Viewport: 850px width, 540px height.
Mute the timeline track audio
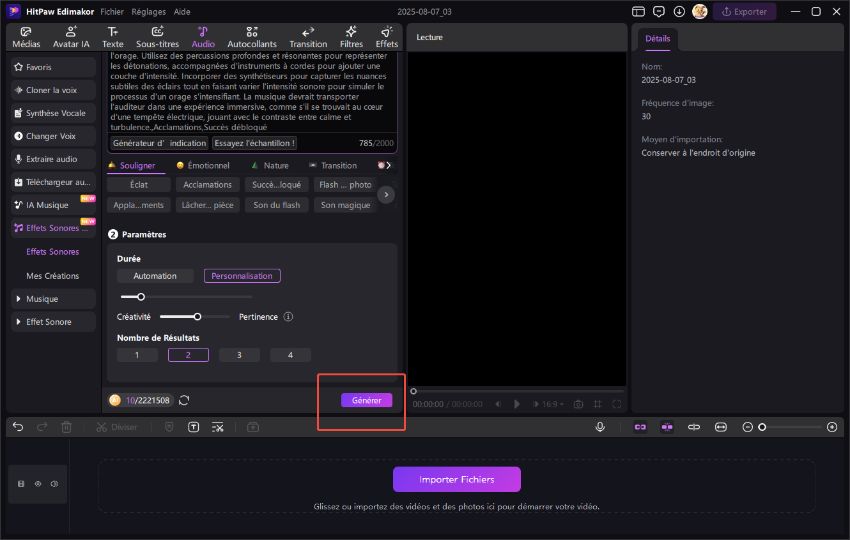coord(54,484)
